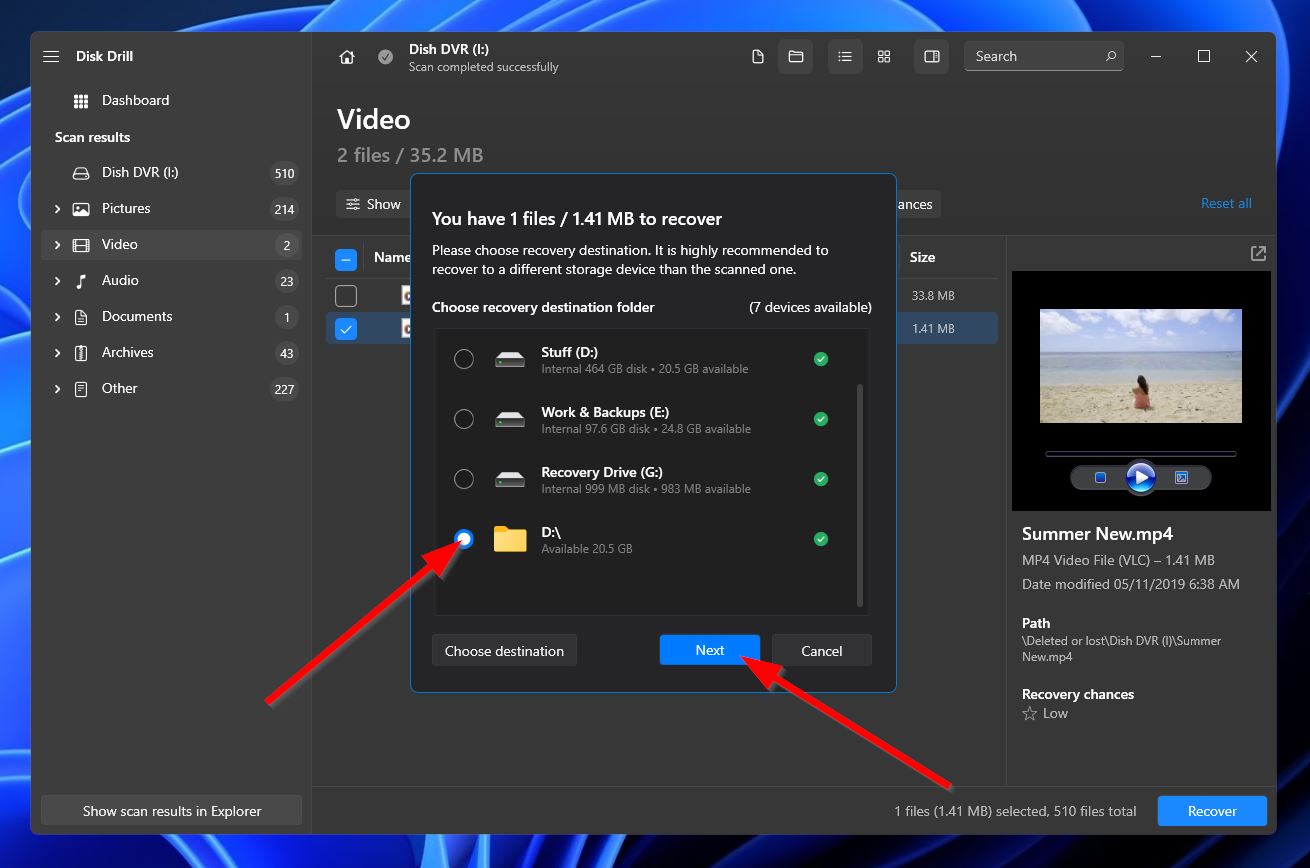This screenshot has height=868, width=1310.
Task: Click the Pictures category icon
Action: [81, 209]
